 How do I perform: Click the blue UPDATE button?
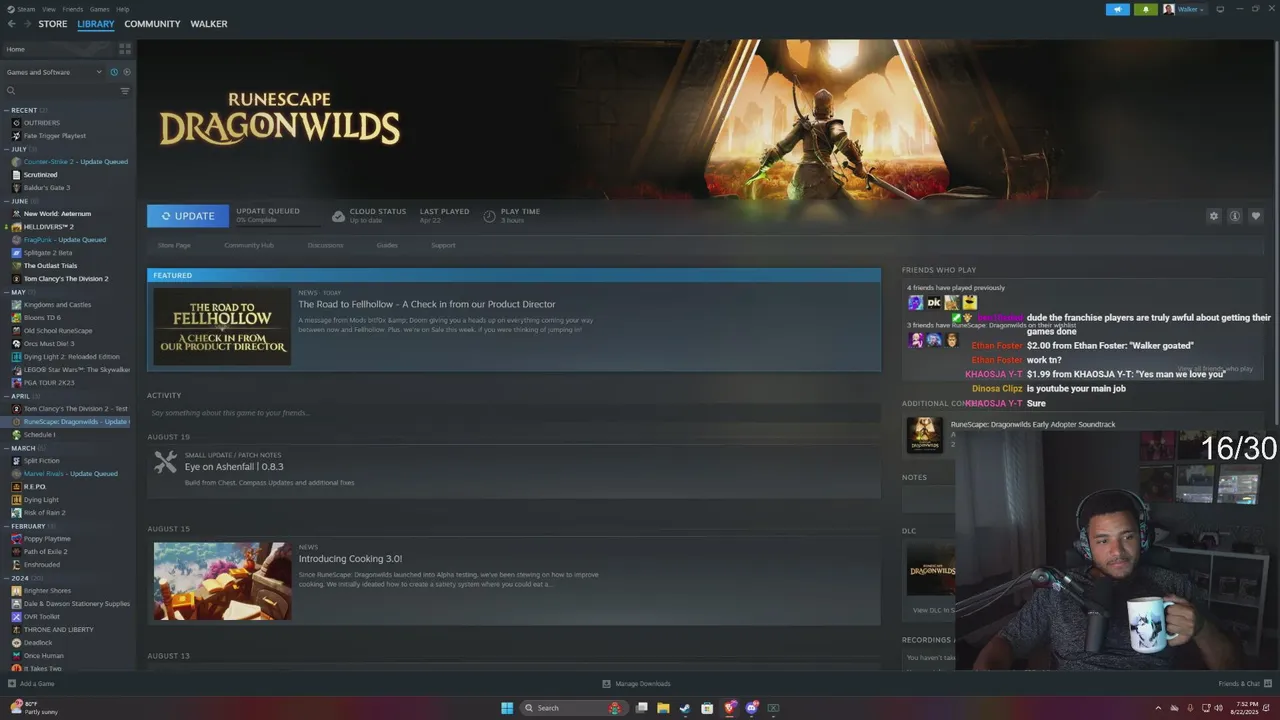[188, 216]
